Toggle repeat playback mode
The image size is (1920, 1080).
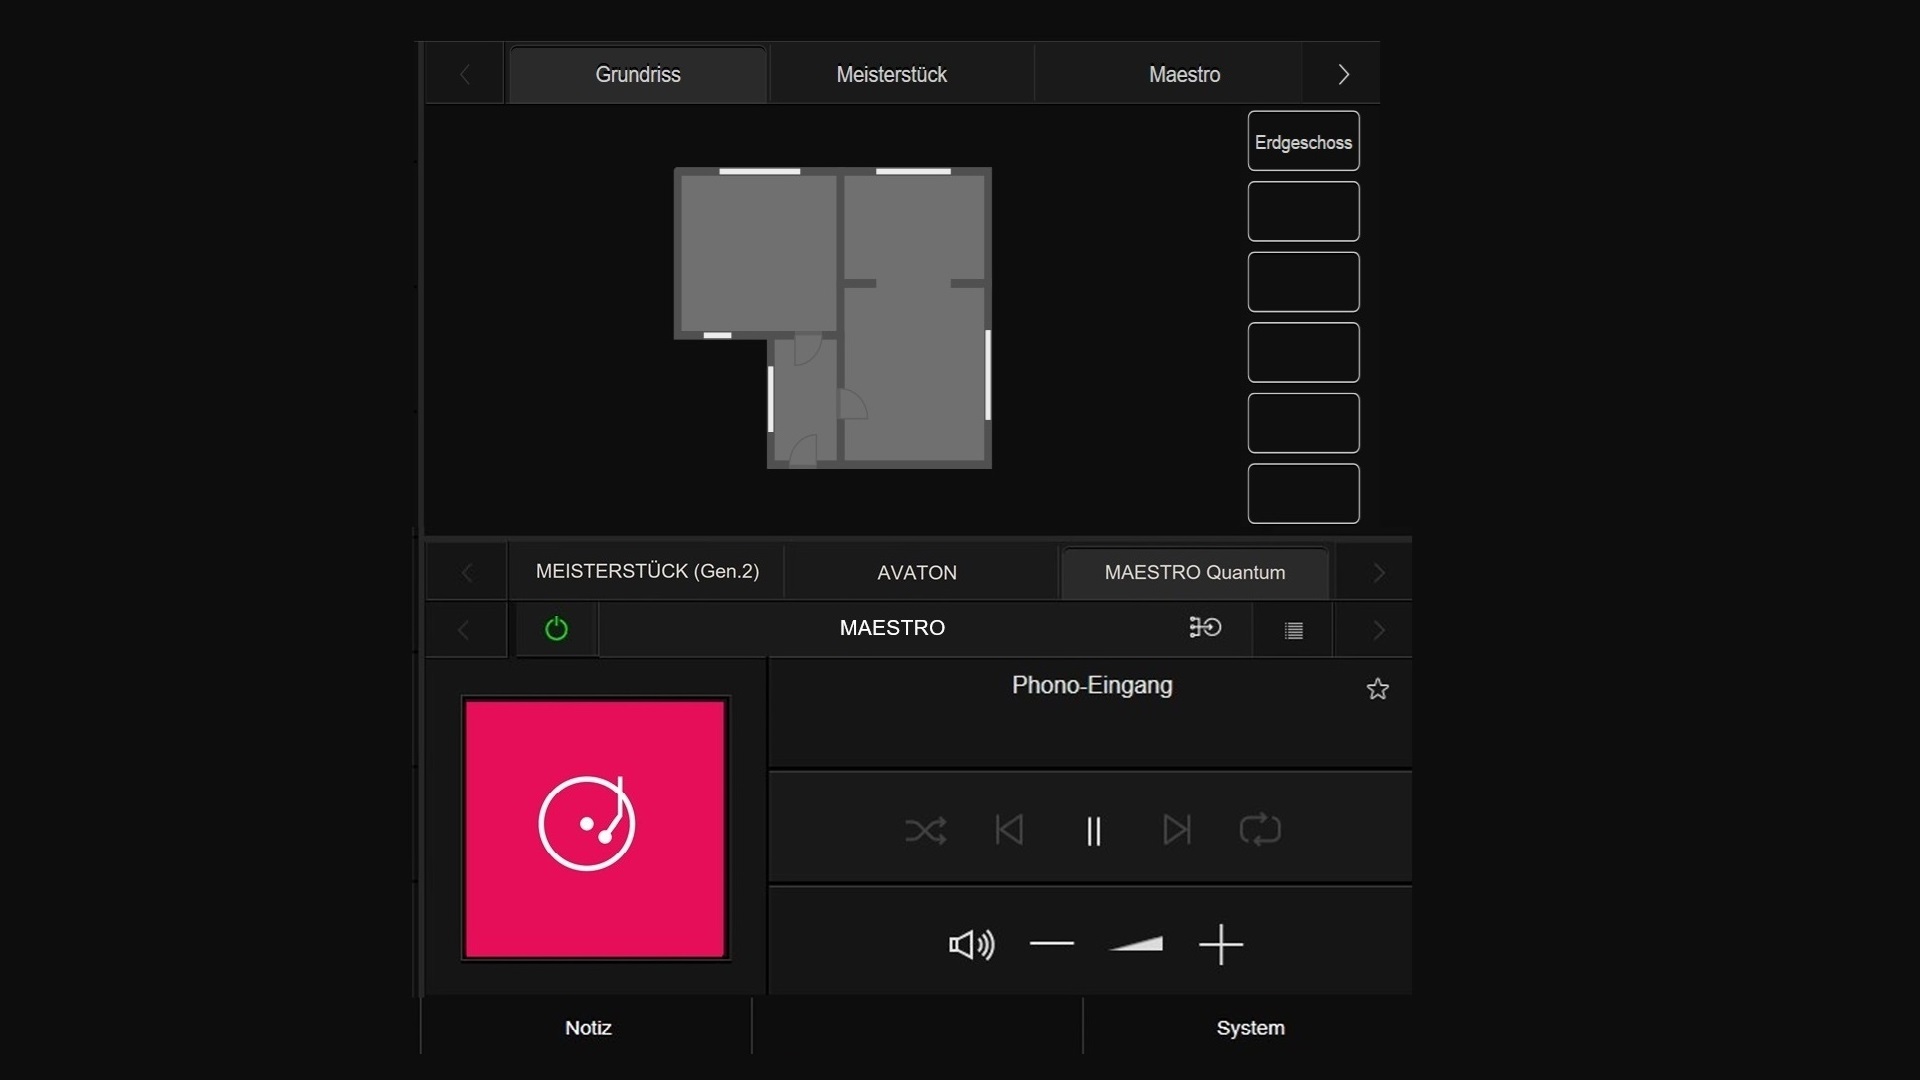(x=1260, y=830)
